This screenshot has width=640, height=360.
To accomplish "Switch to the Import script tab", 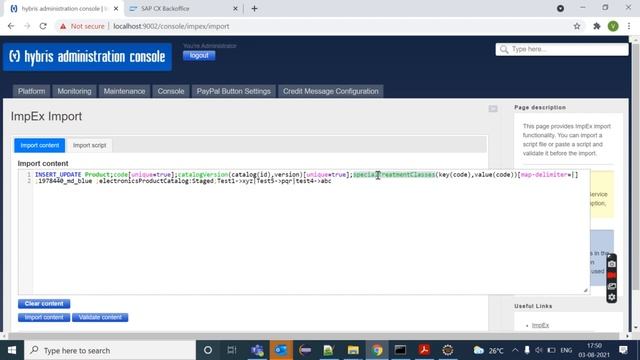I will click(x=89, y=145).
